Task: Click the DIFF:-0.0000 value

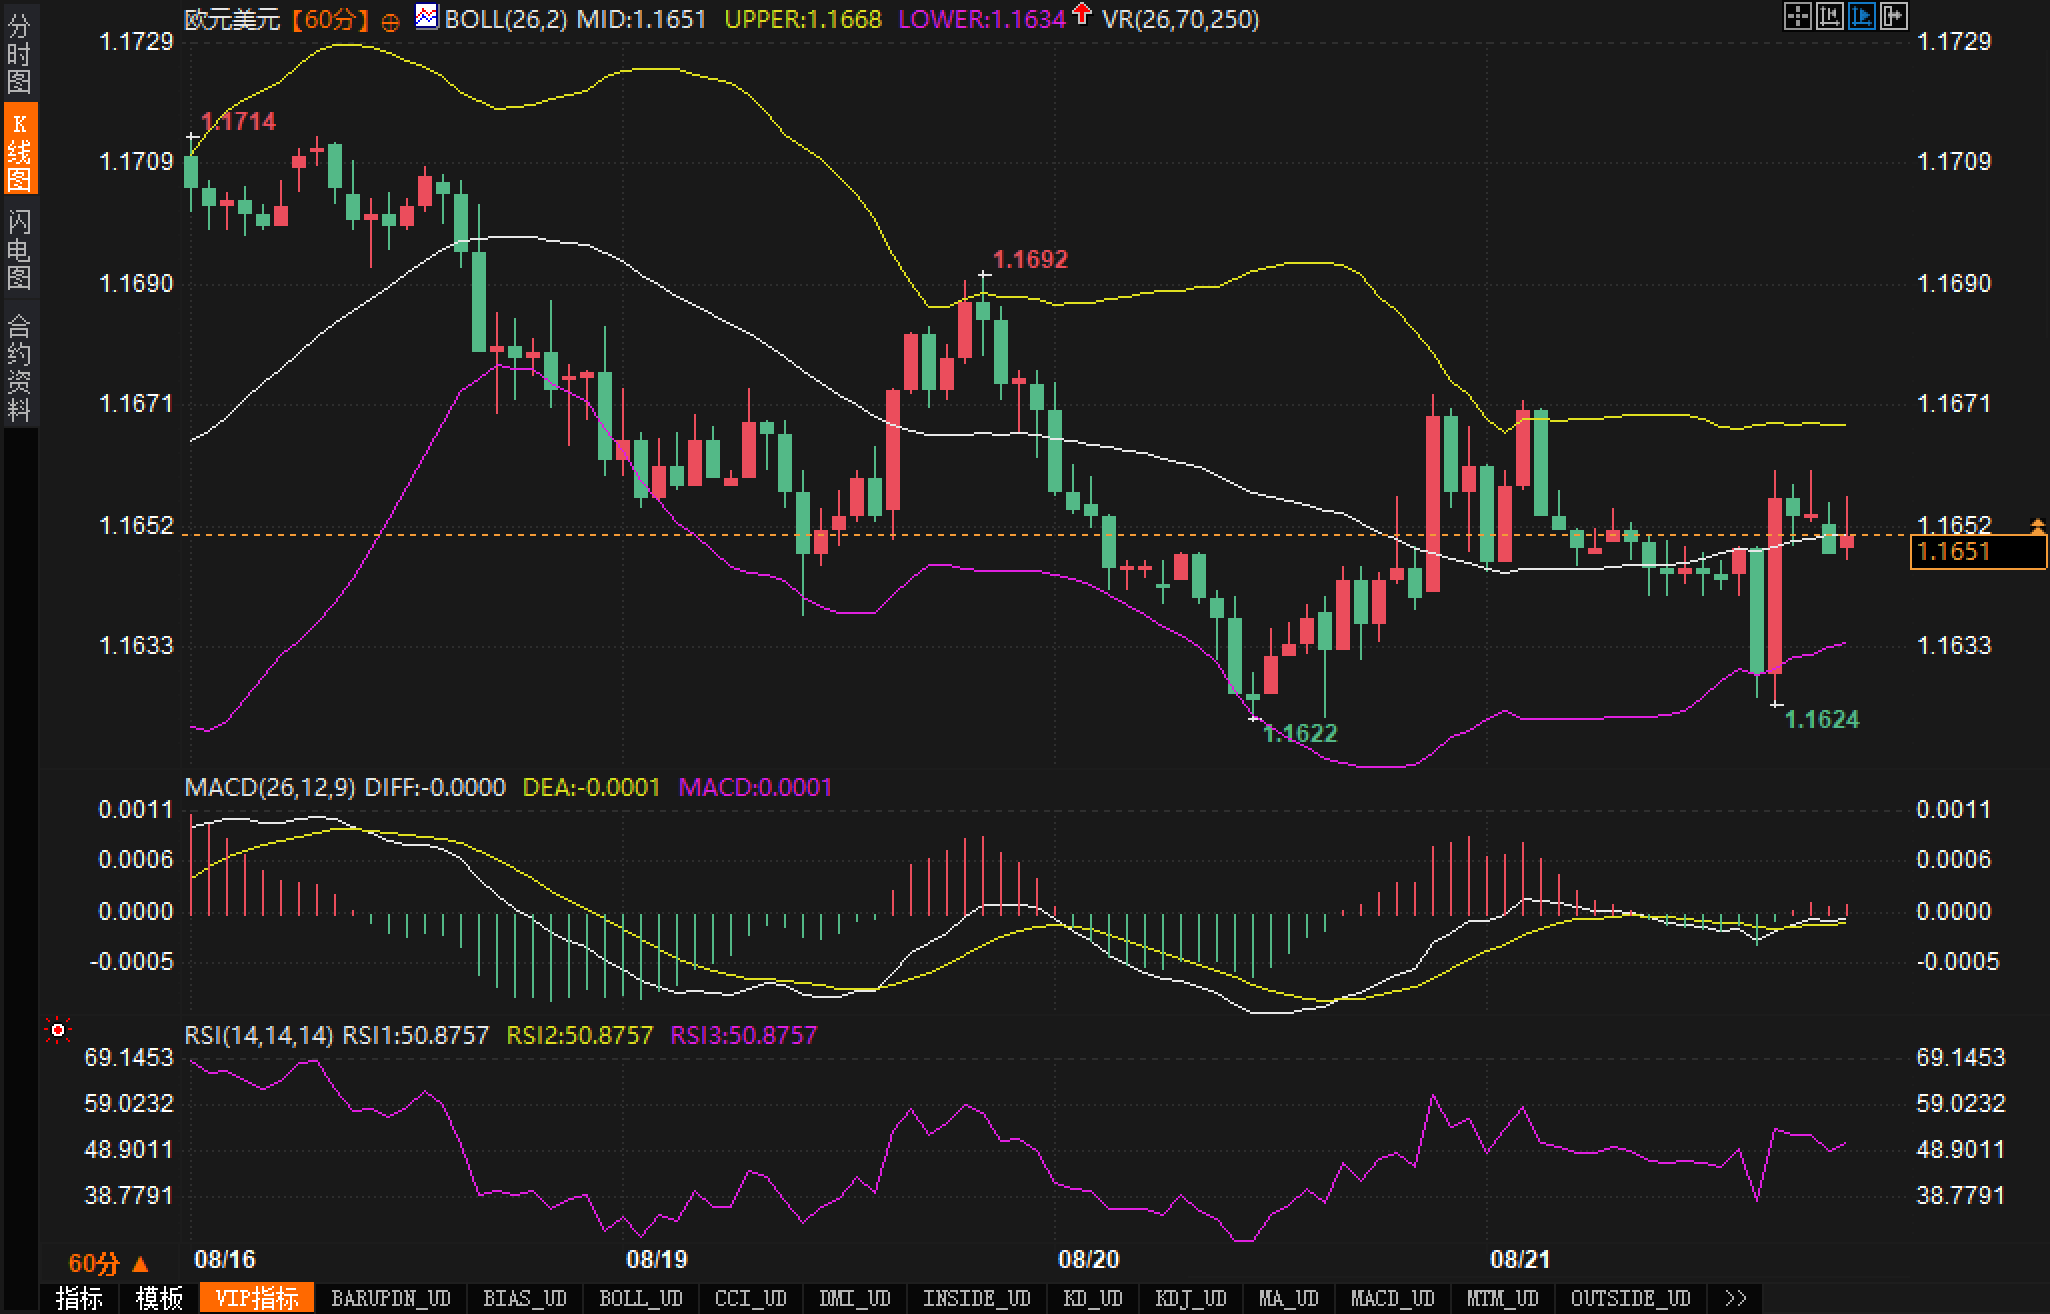Action: click(x=435, y=787)
